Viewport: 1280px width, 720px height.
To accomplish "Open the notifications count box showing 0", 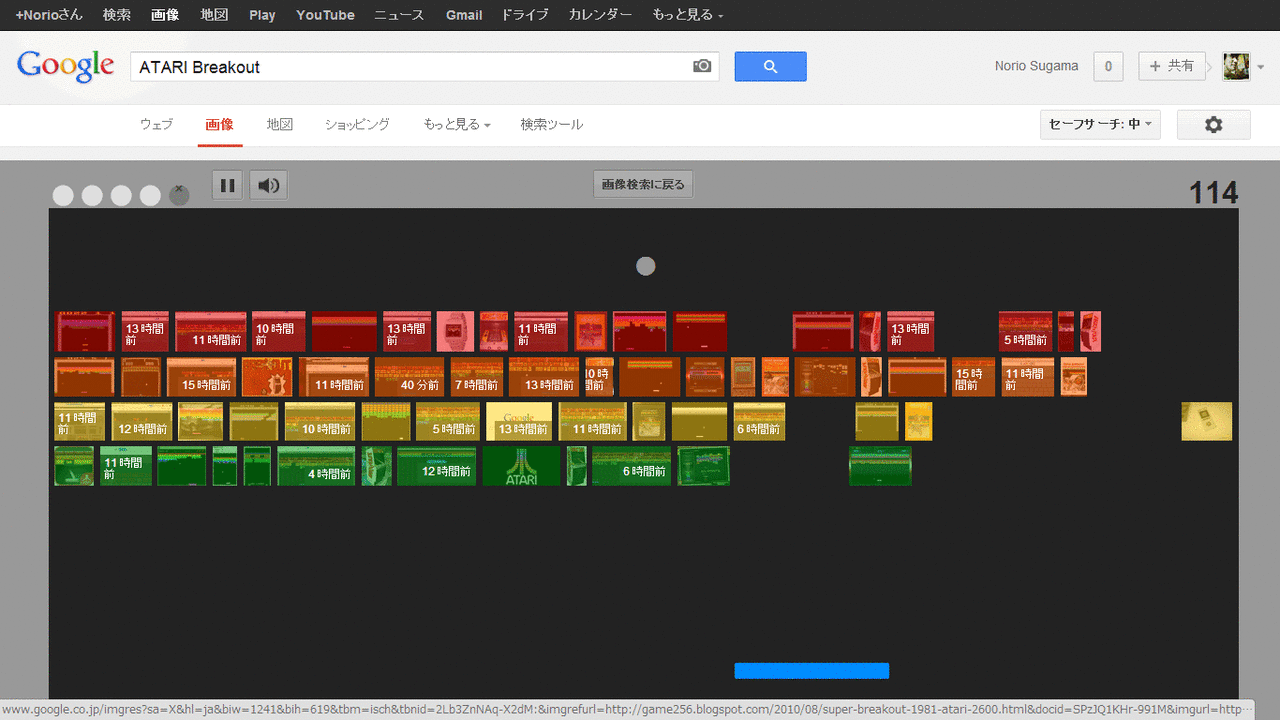I will click(x=1108, y=67).
